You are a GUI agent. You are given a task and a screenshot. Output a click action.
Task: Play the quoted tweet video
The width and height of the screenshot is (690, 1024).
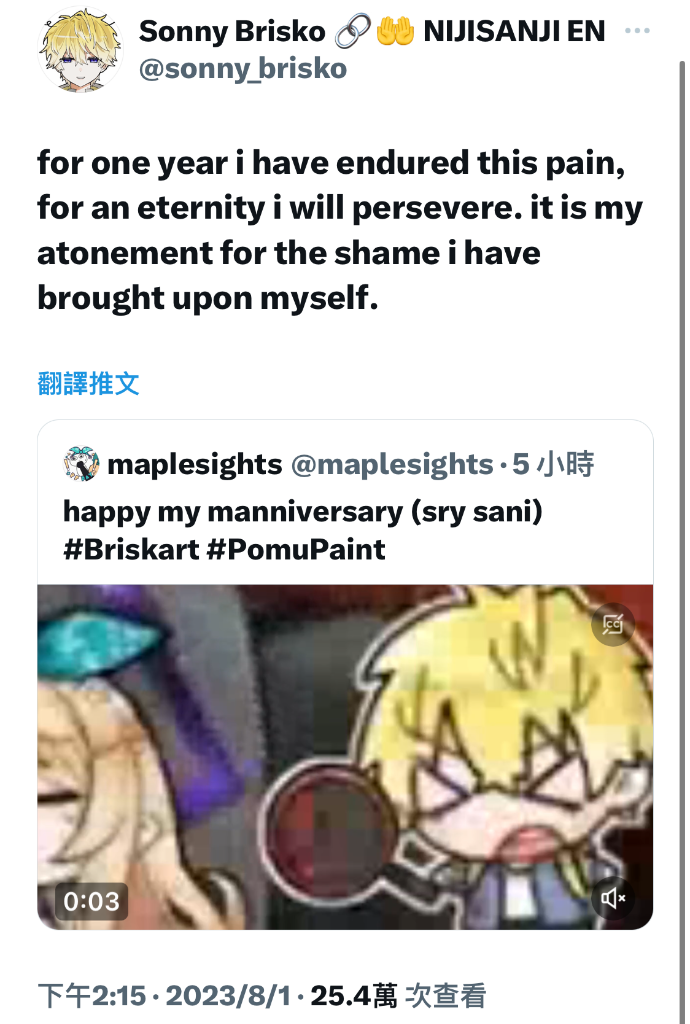click(x=345, y=757)
